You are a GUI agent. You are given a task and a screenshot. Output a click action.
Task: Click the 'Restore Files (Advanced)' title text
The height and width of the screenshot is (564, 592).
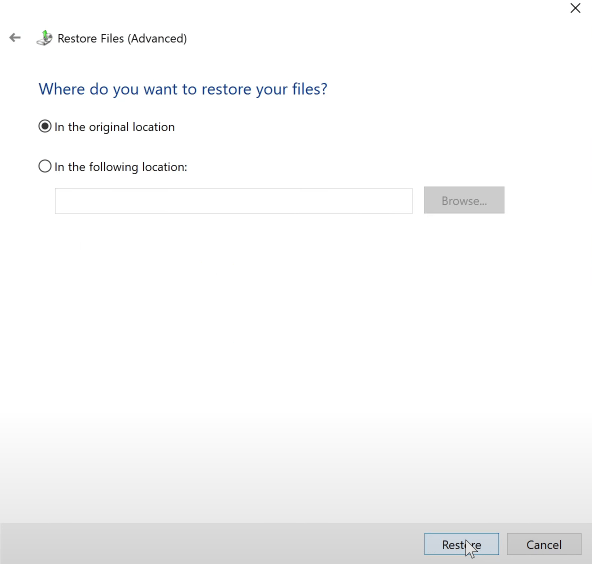[x=122, y=39]
